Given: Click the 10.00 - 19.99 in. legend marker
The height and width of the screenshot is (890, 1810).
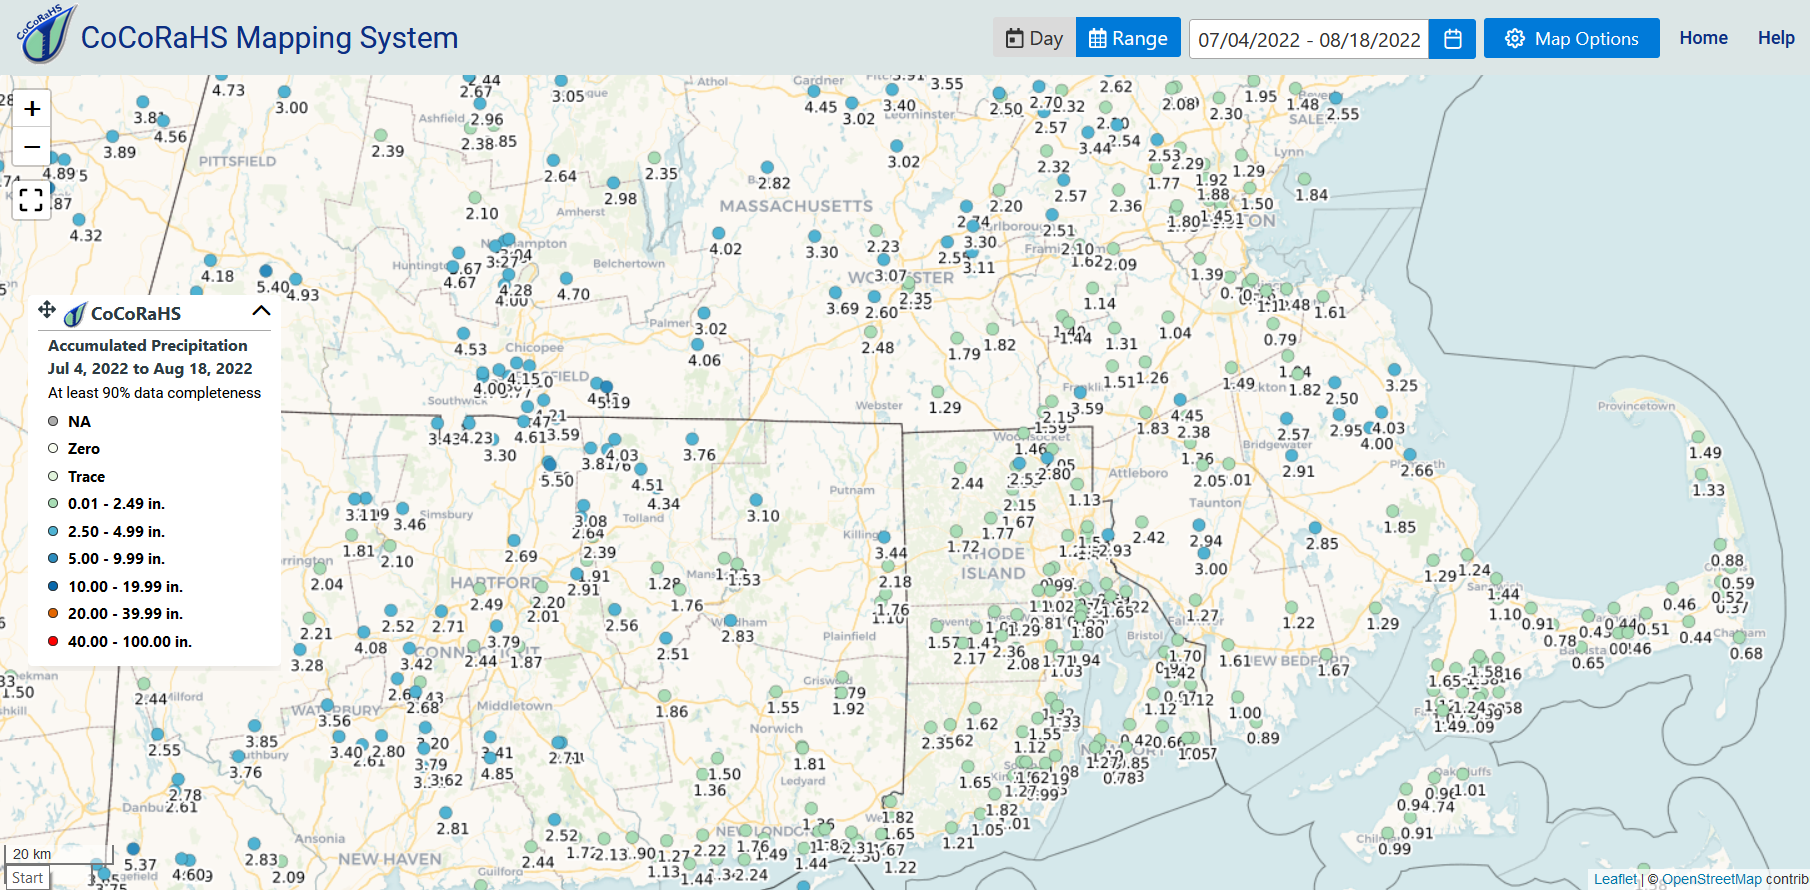Looking at the screenshot, I should 53,586.
